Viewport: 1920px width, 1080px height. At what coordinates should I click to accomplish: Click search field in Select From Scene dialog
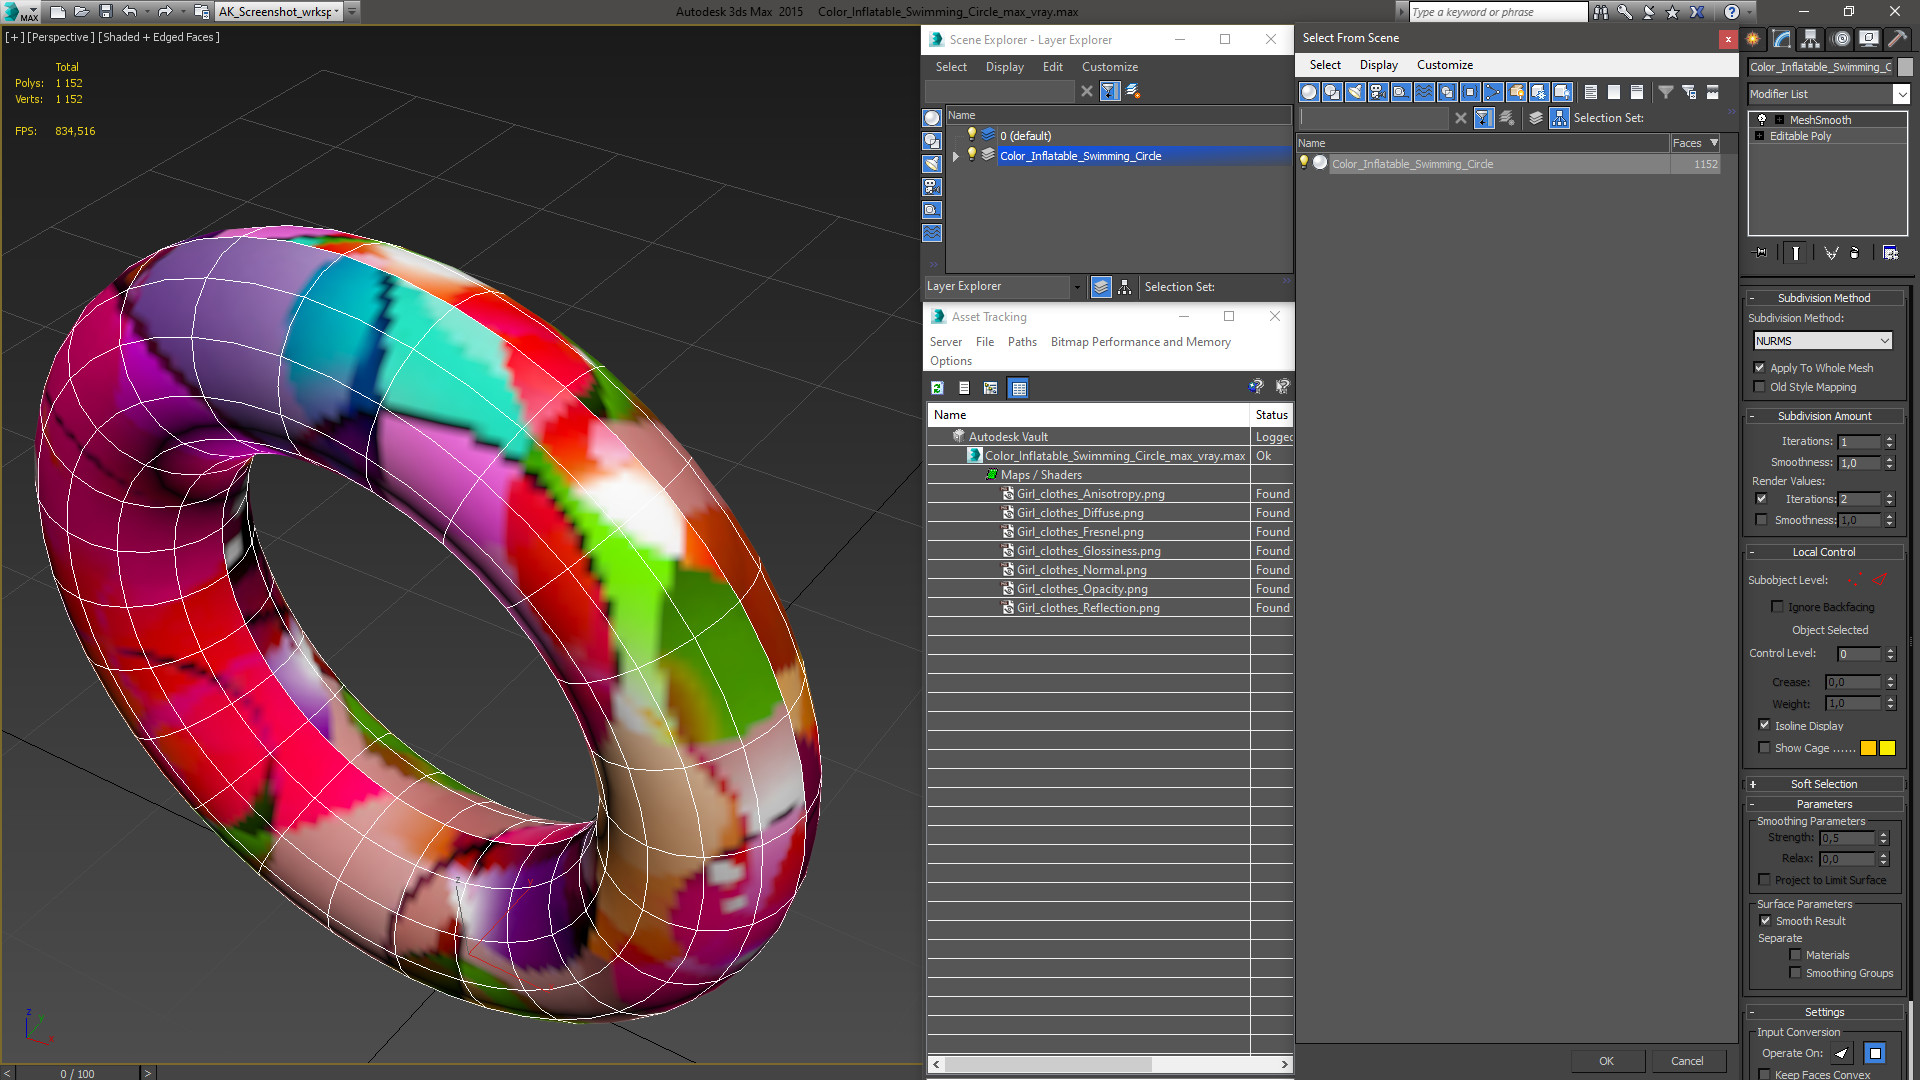click(x=1374, y=118)
